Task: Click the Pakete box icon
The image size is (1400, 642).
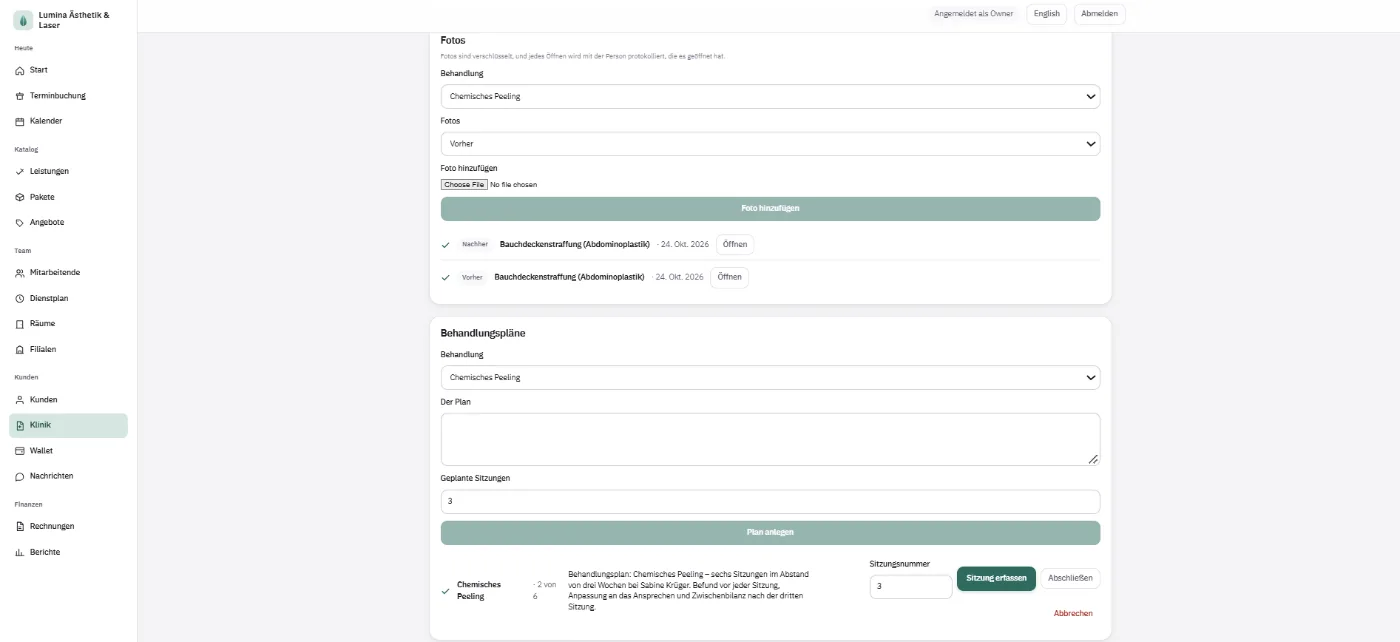Action: (x=20, y=197)
